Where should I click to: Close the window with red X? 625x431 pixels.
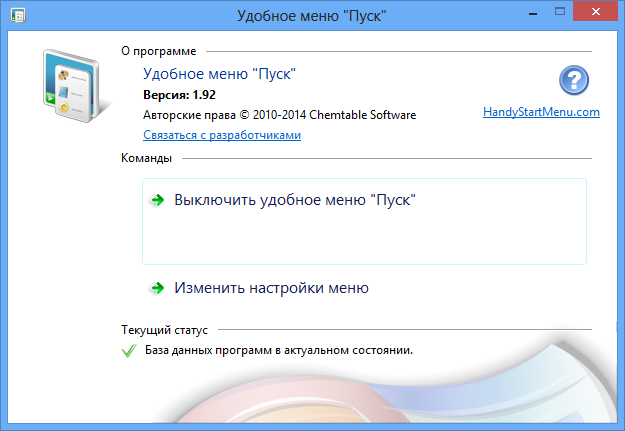[x=596, y=12]
